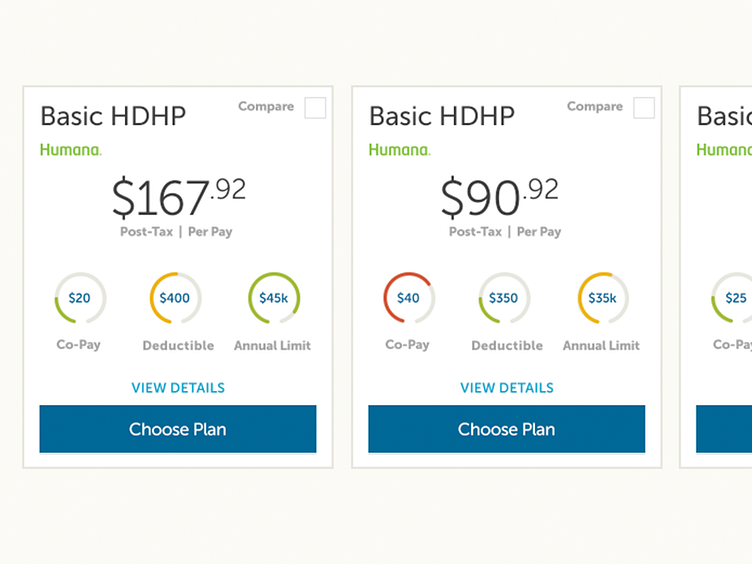The width and height of the screenshot is (752, 564).
Task: Click the $40 Co-Pay circle gauge
Action: click(408, 298)
